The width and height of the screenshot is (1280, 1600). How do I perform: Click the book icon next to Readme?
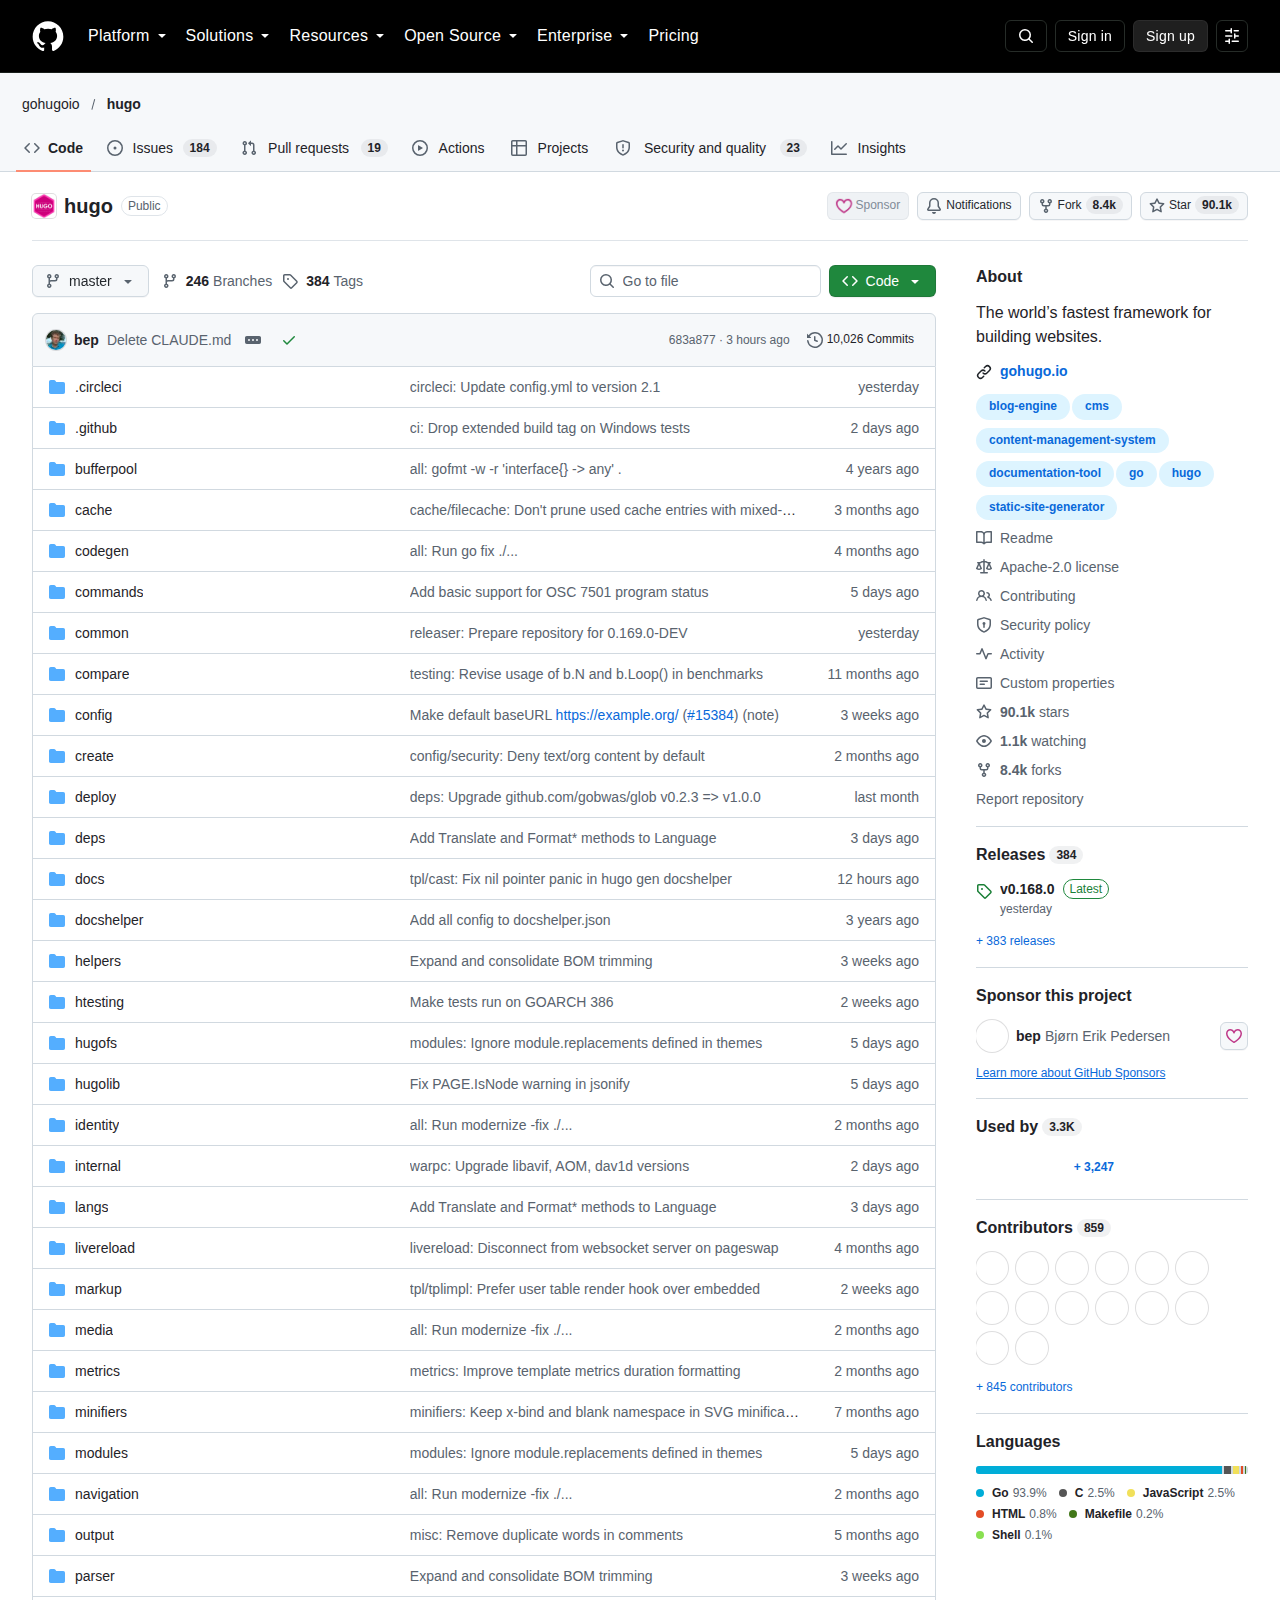point(984,538)
